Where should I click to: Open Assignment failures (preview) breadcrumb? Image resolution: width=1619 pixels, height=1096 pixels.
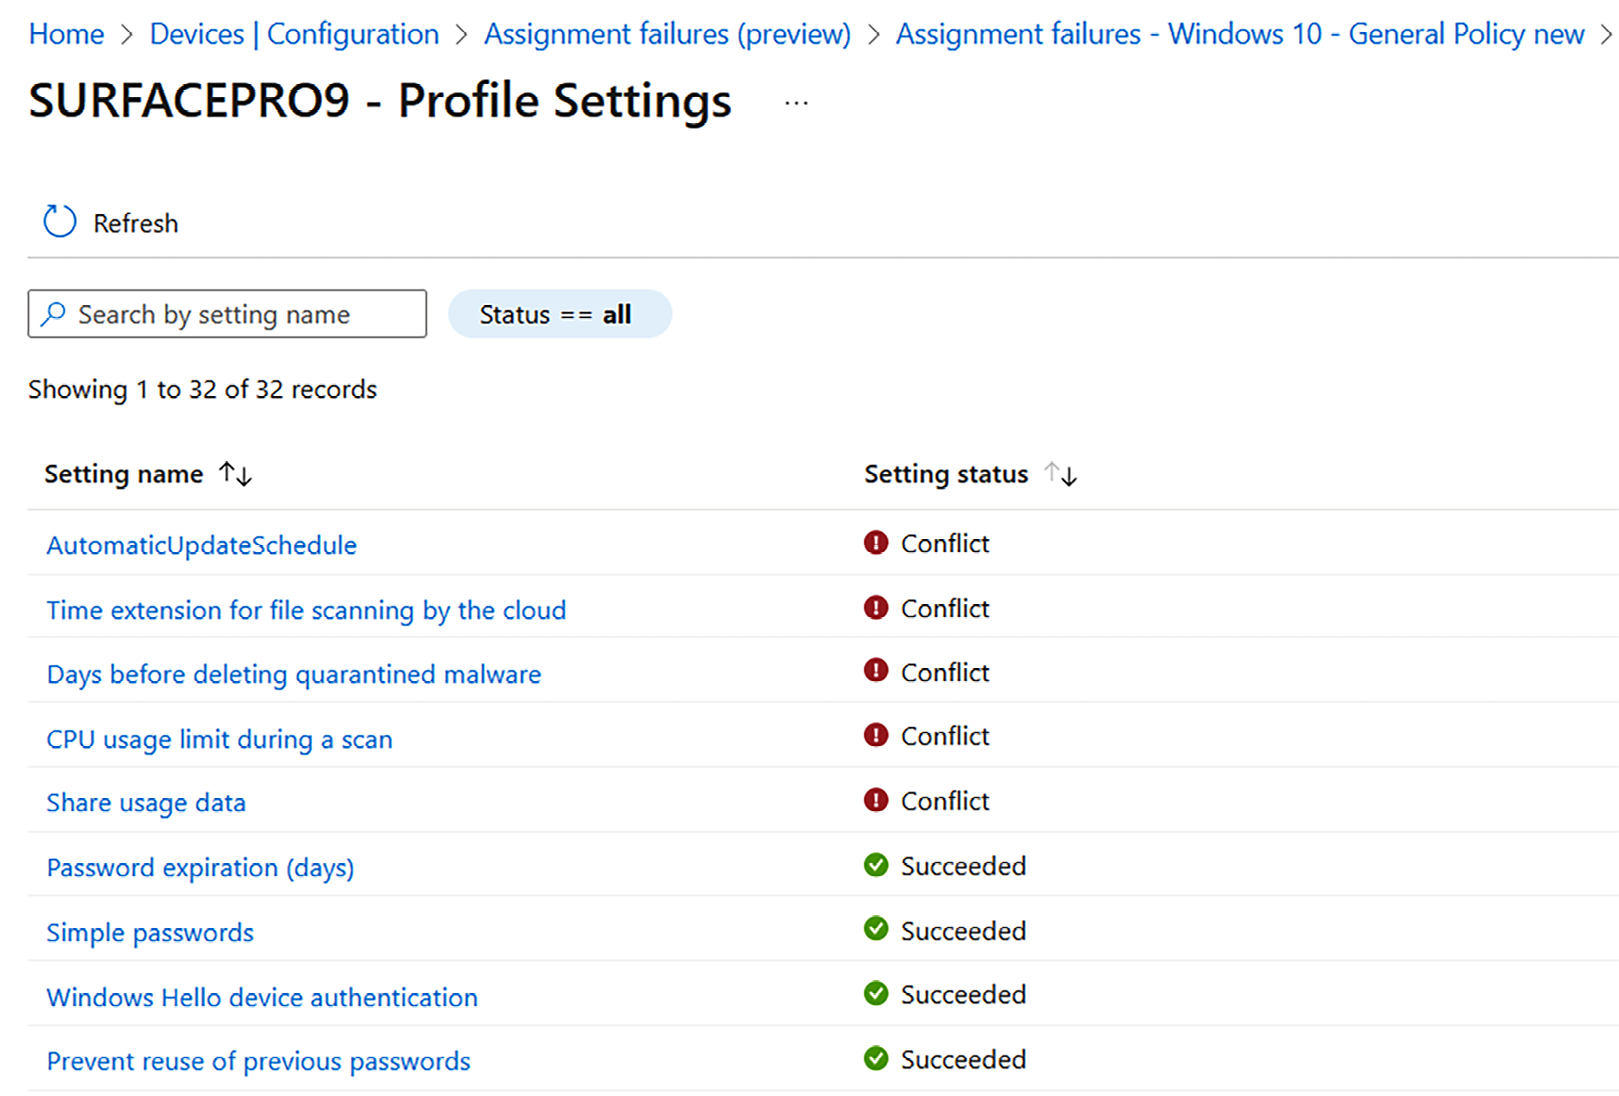pos(667,34)
